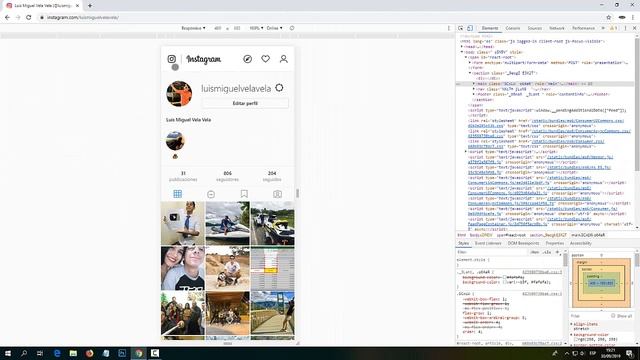
Task: Open the activity heart icon
Action: point(266,59)
